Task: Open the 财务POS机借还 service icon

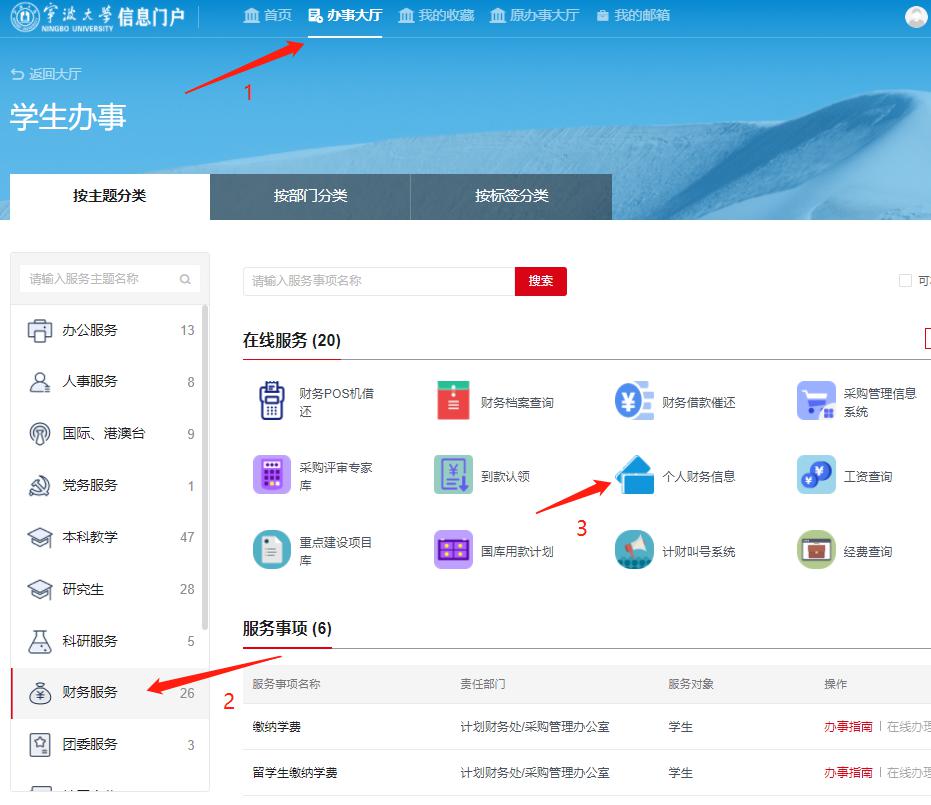Action: [272, 402]
